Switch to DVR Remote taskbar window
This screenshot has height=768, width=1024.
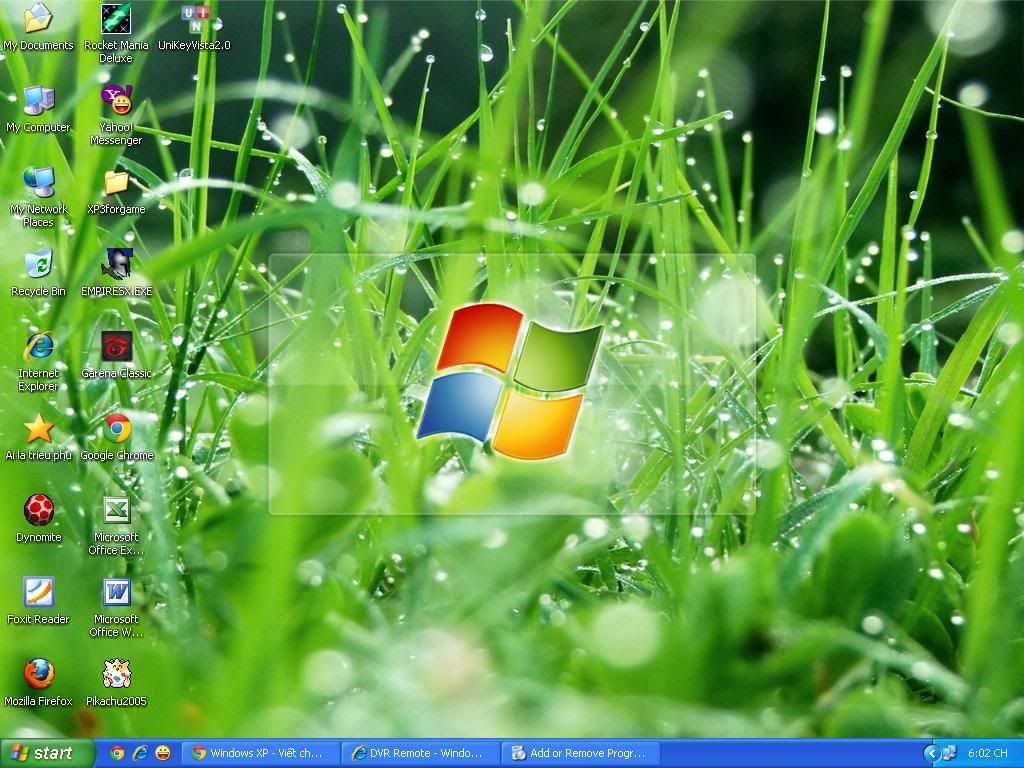coord(421,753)
